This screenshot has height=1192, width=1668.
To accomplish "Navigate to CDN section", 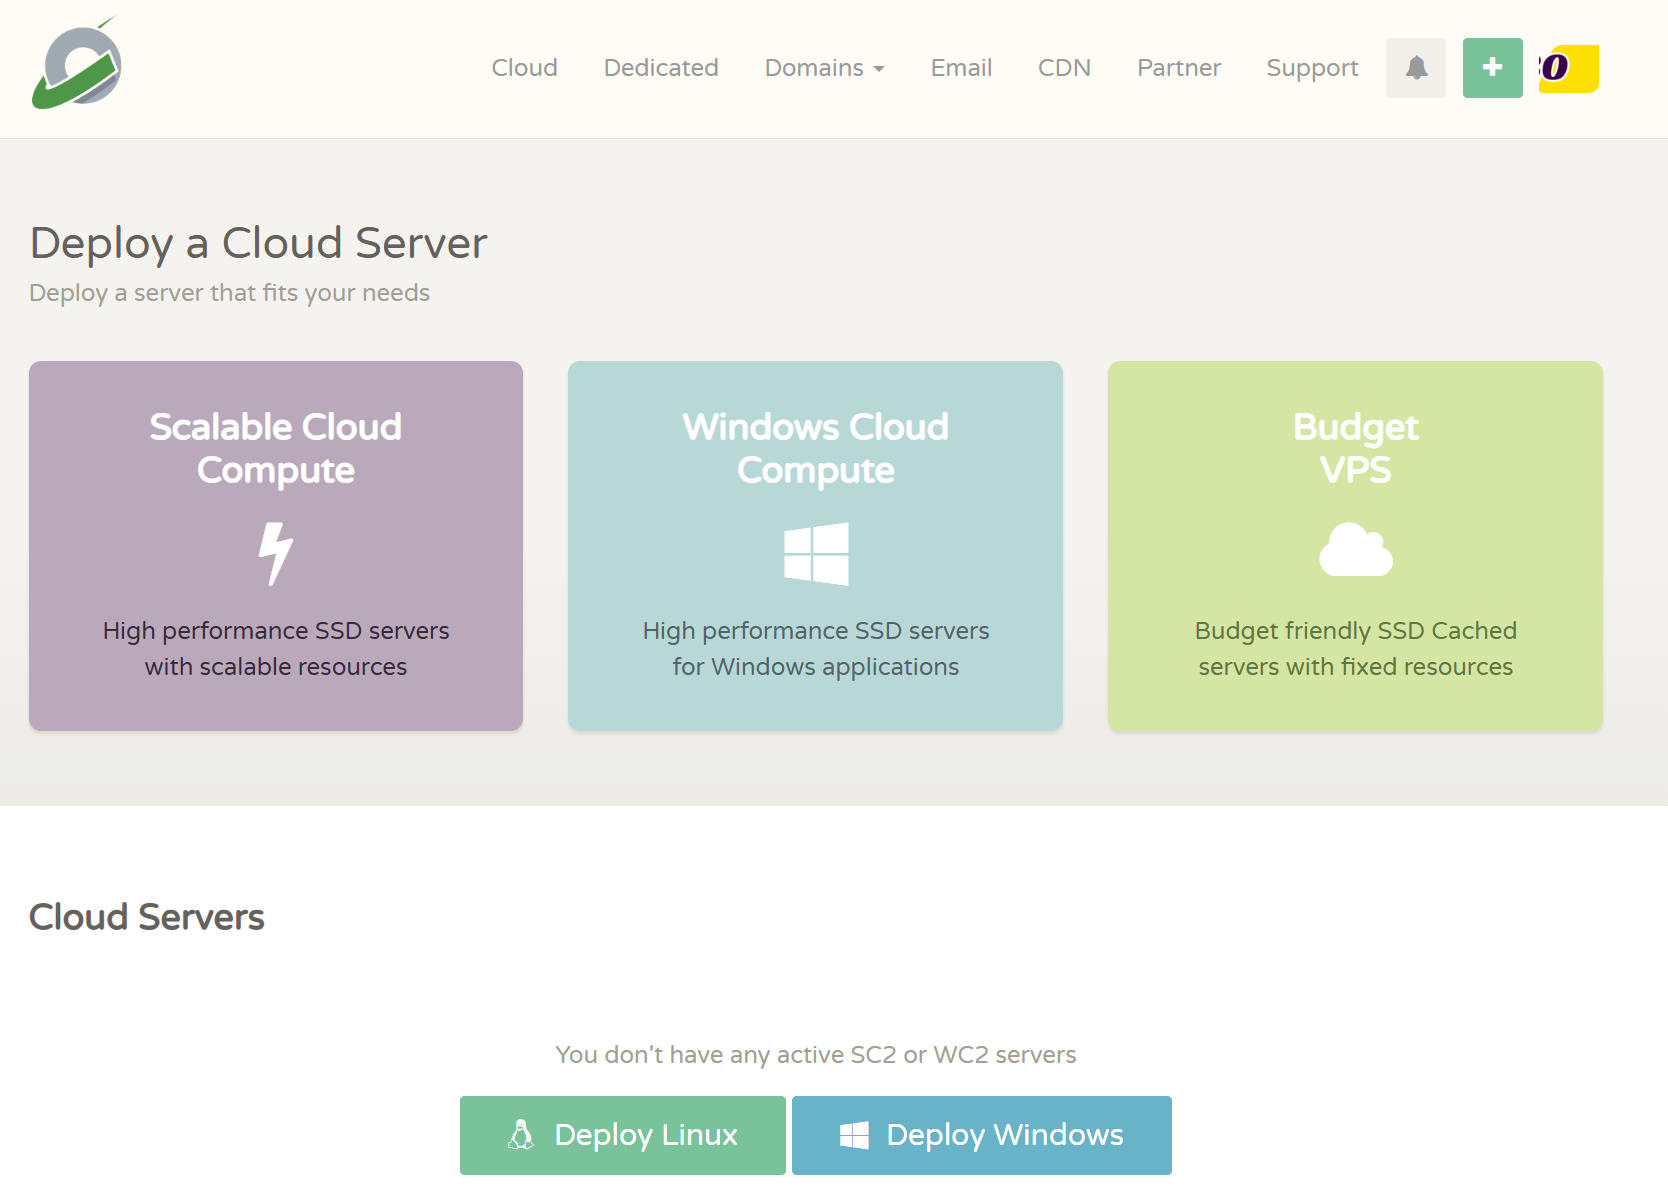I will pyautogui.click(x=1064, y=68).
